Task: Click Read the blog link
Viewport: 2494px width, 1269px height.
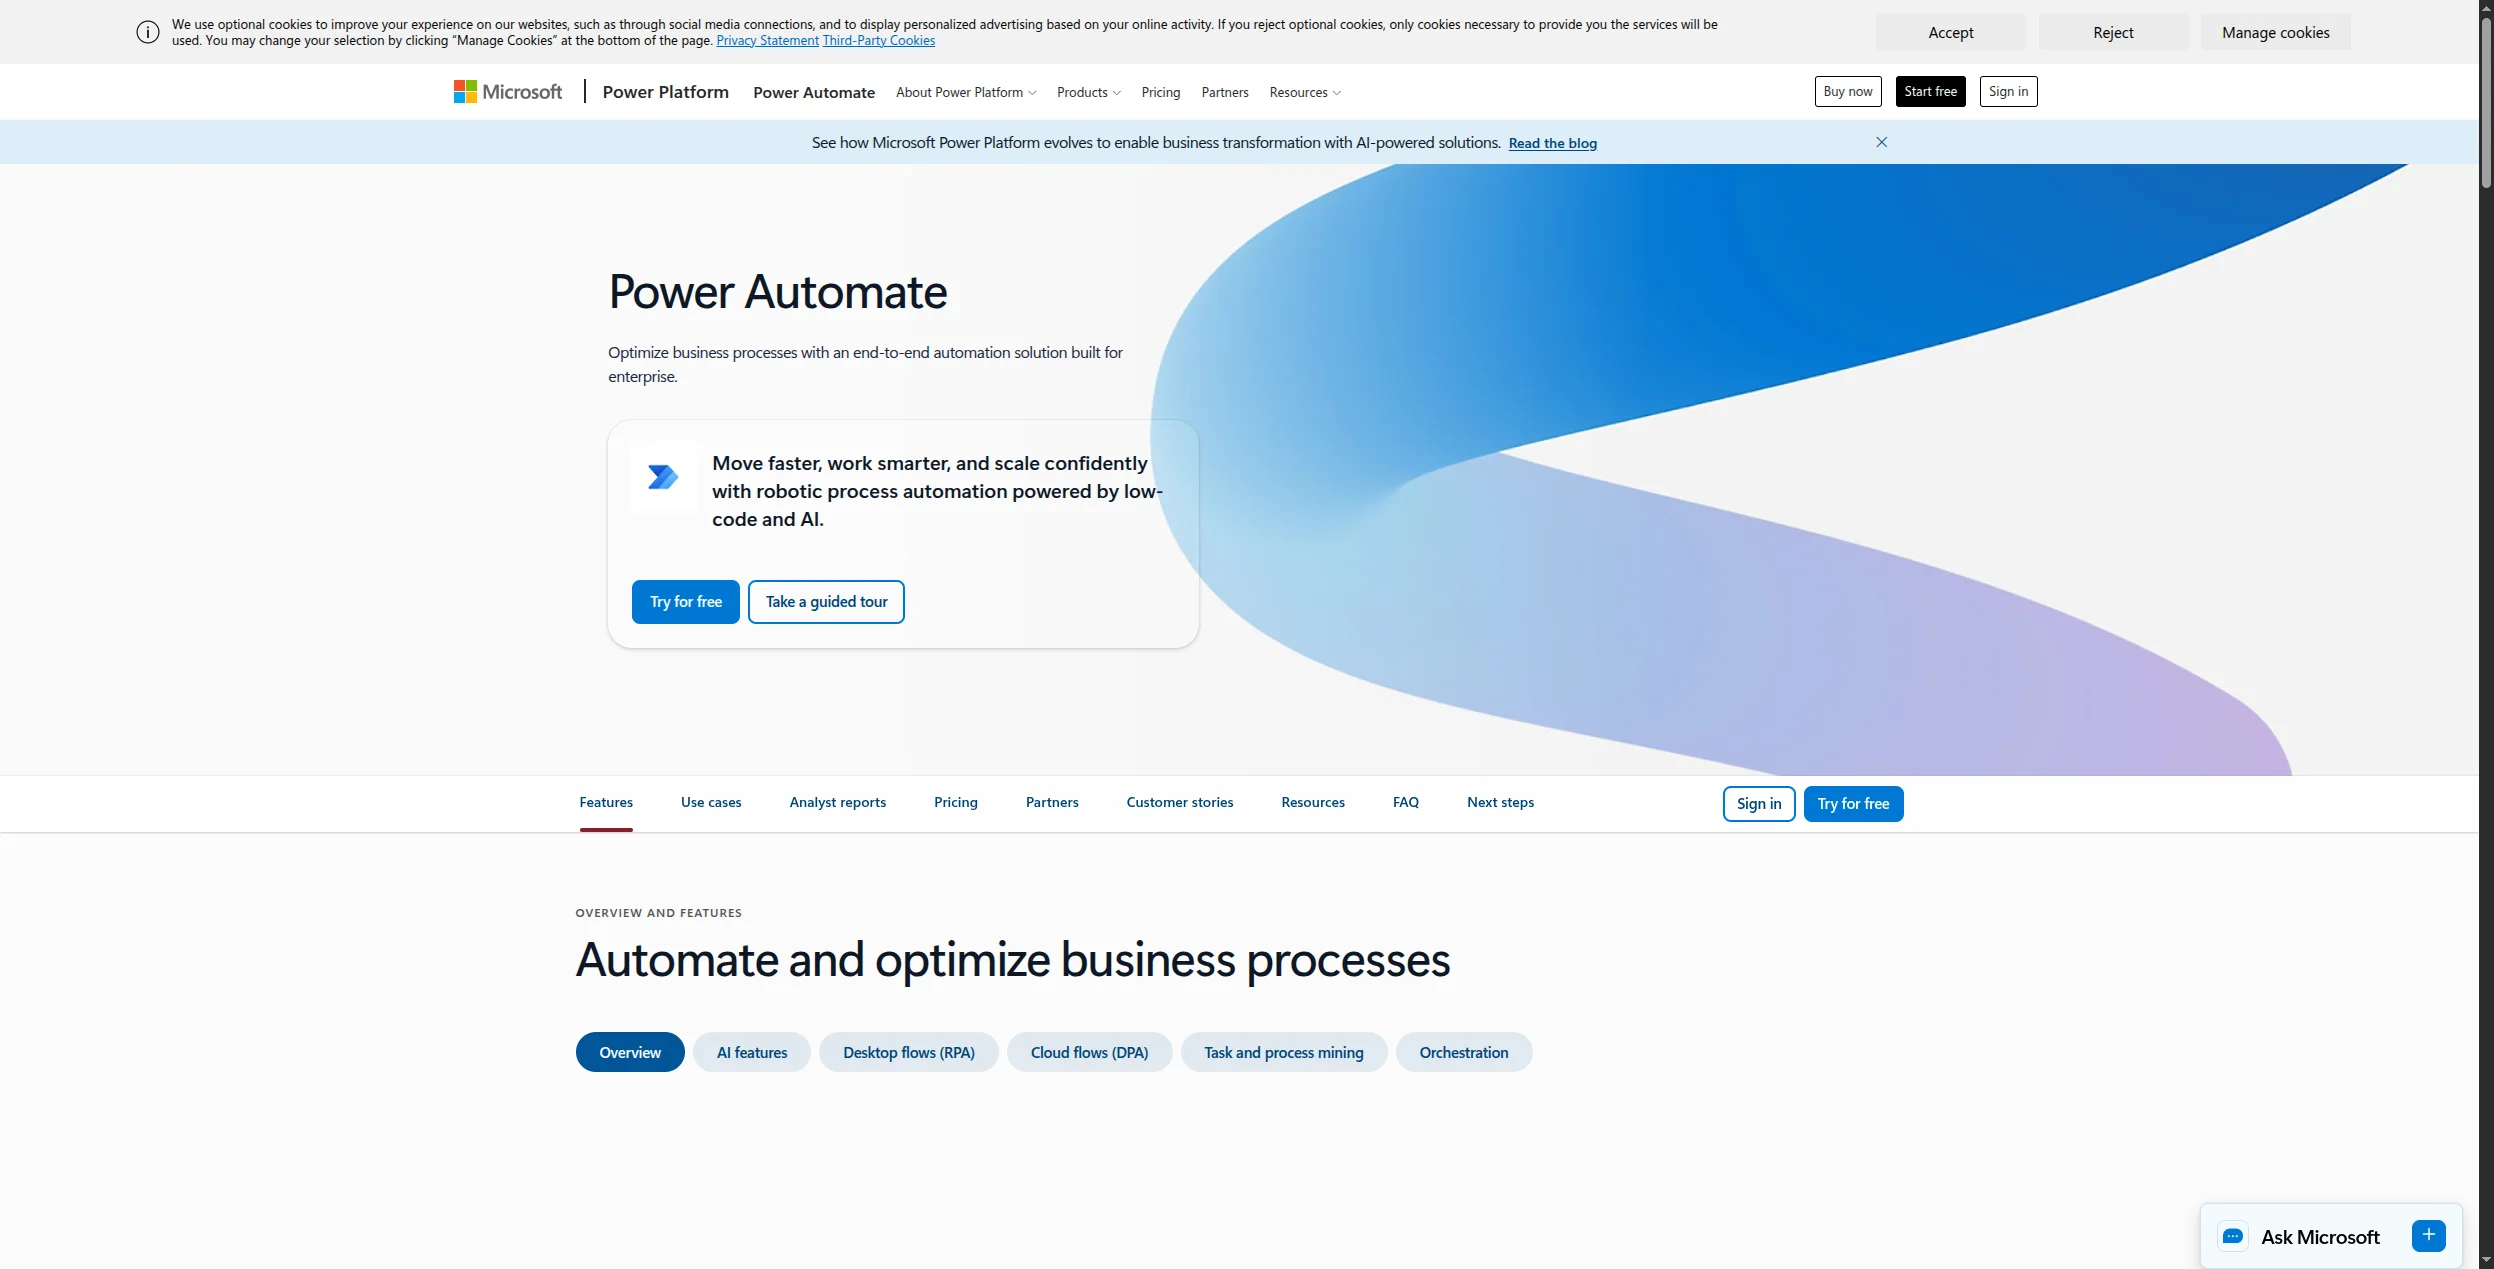Action: click(x=1553, y=143)
